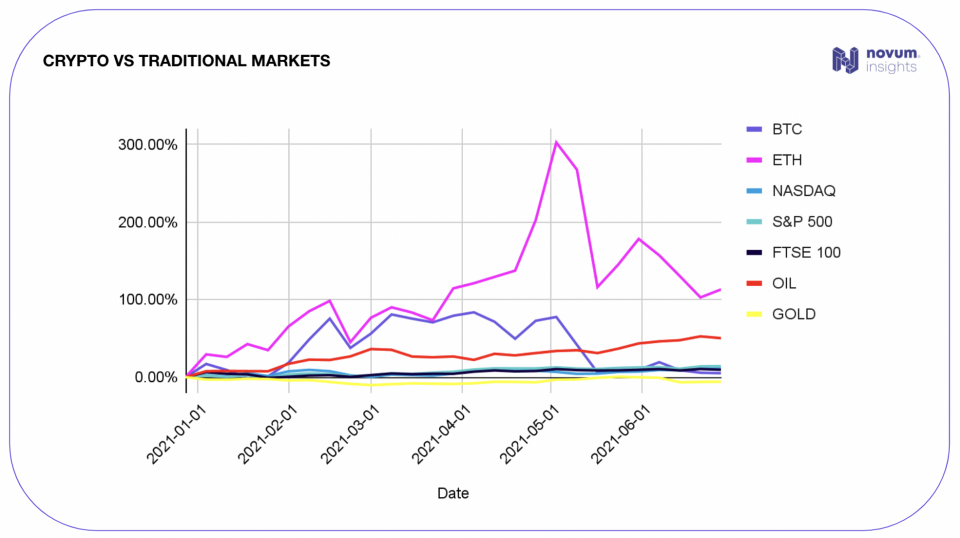
Task: Select the NASDAQ legend color marker
Action: pos(755,191)
